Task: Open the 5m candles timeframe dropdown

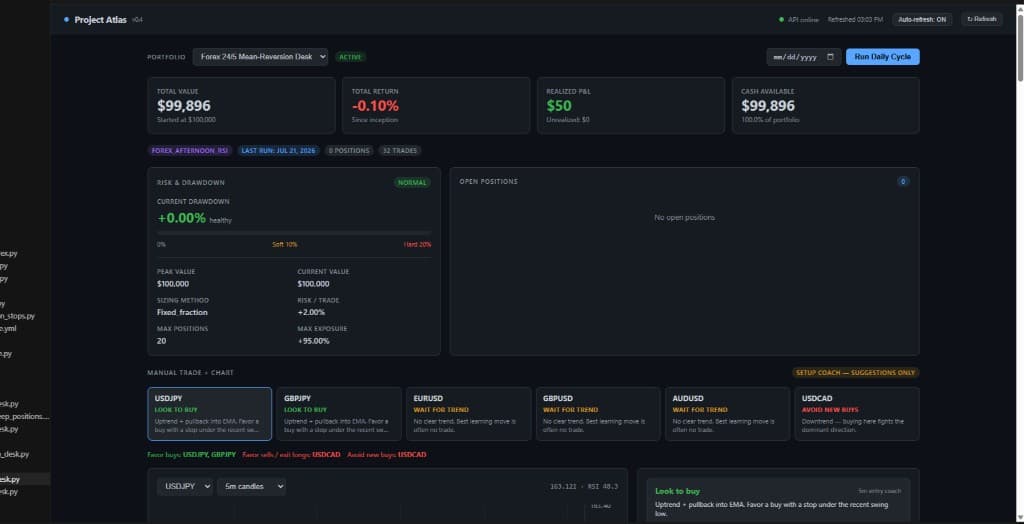Action: 251,486
